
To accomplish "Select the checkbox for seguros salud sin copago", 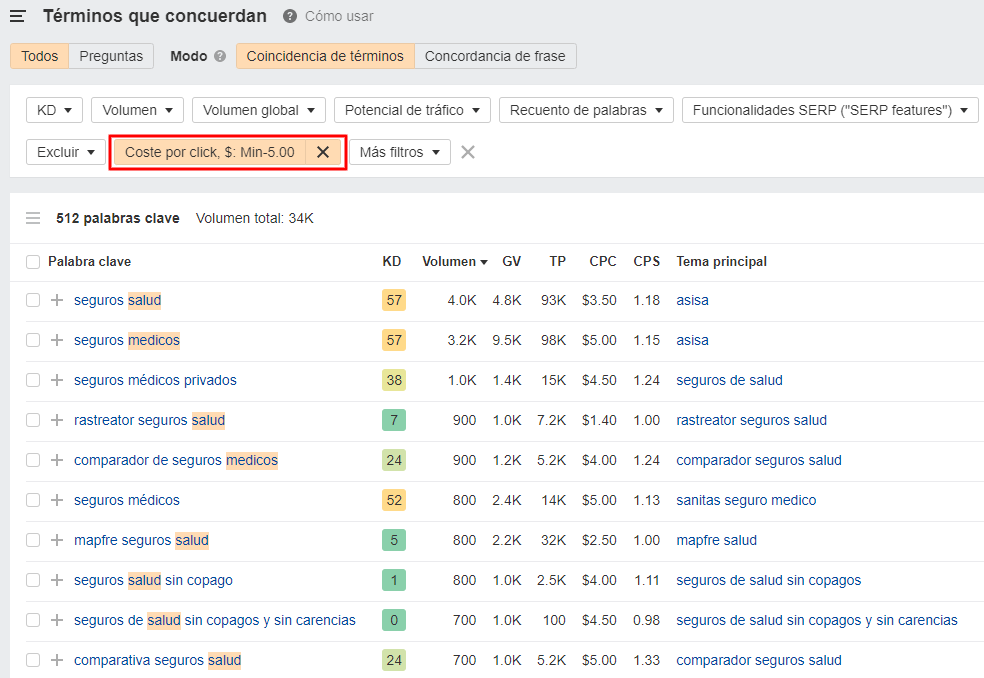I will [33, 580].
